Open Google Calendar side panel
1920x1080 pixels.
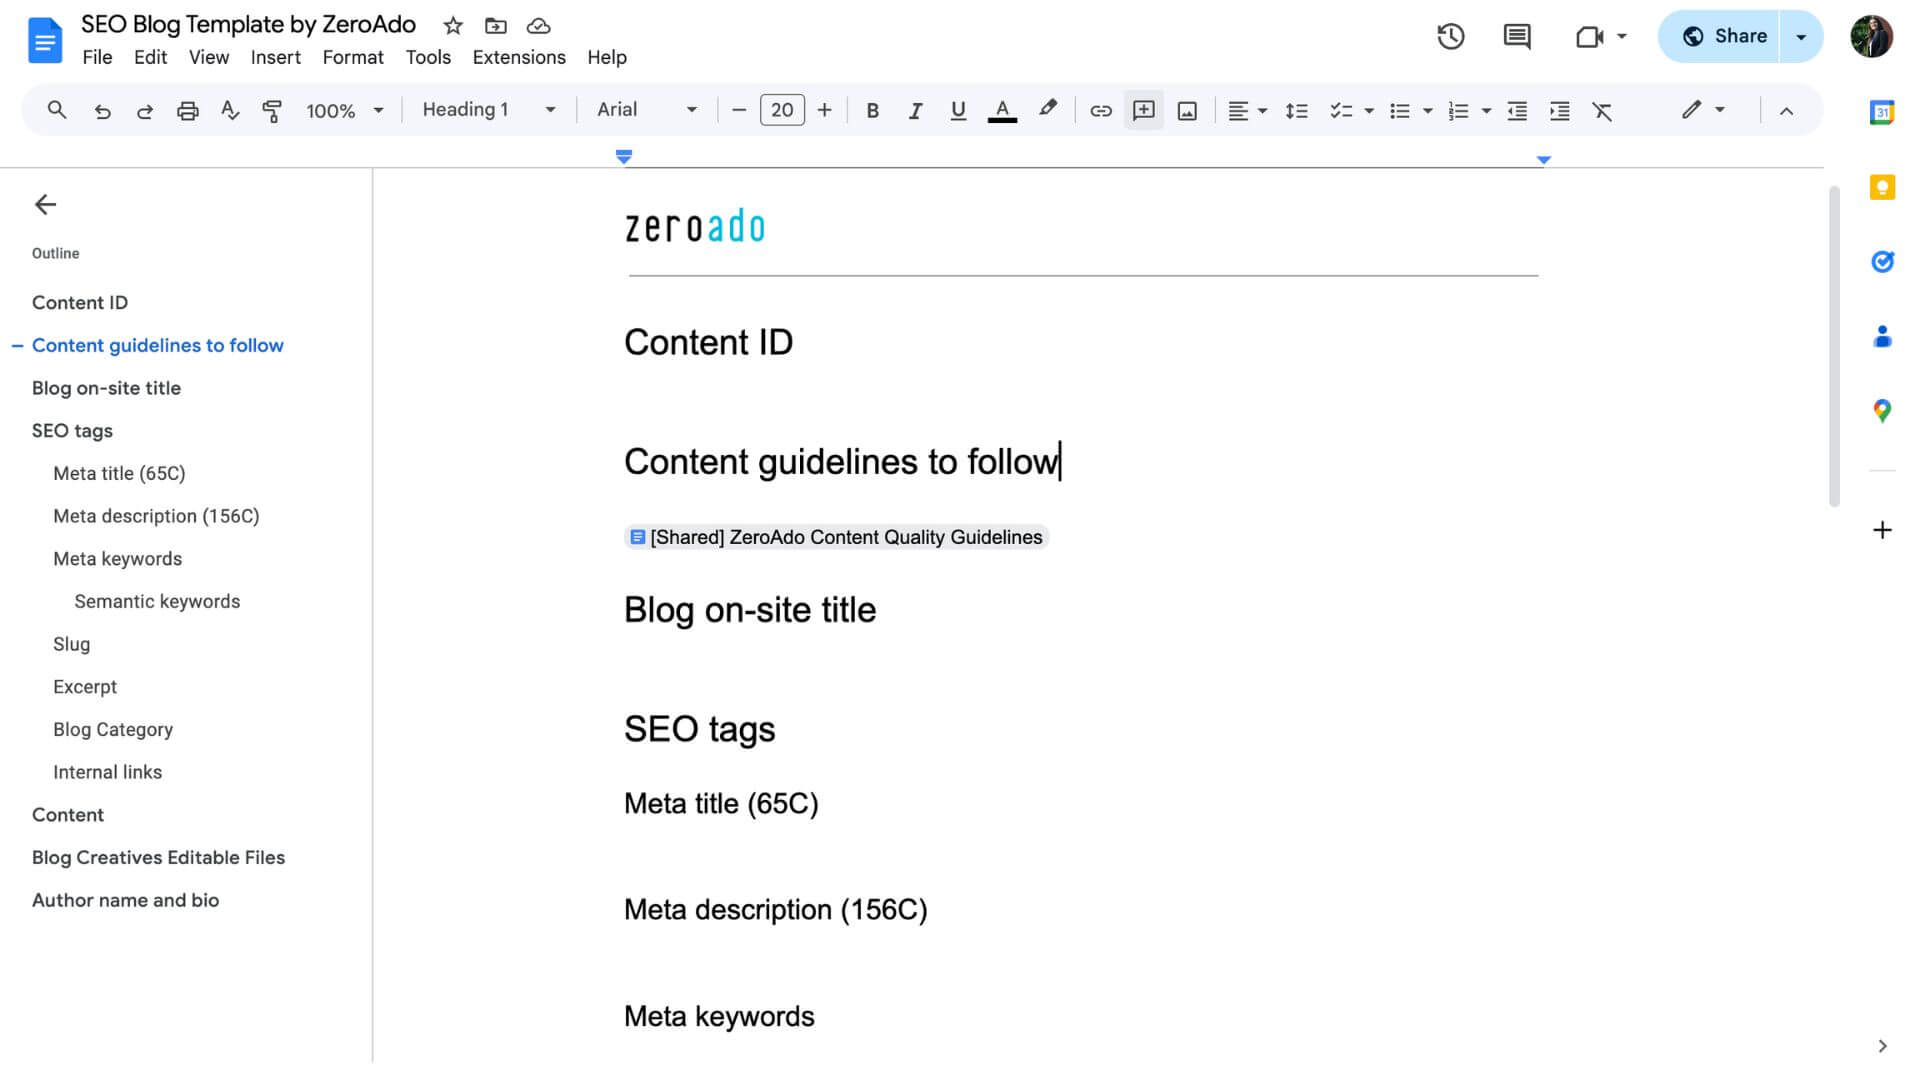click(x=1882, y=112)
